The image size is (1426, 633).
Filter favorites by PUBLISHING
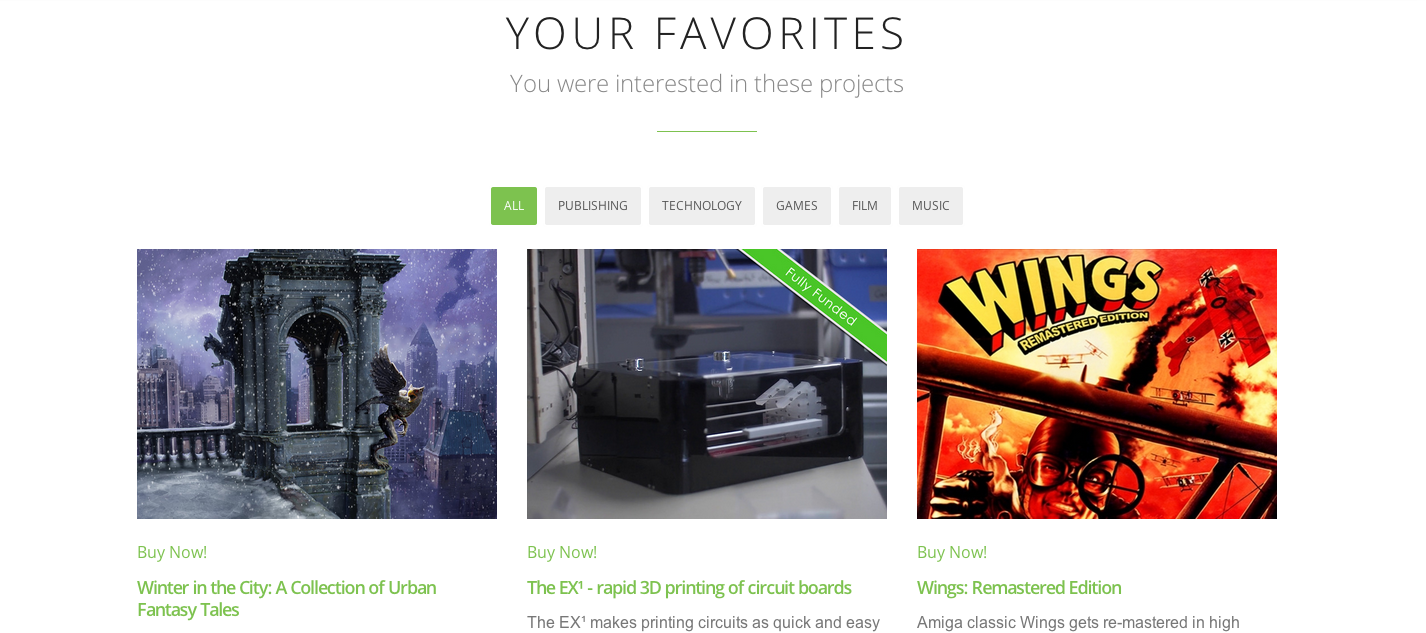click(x=593, y=206)
